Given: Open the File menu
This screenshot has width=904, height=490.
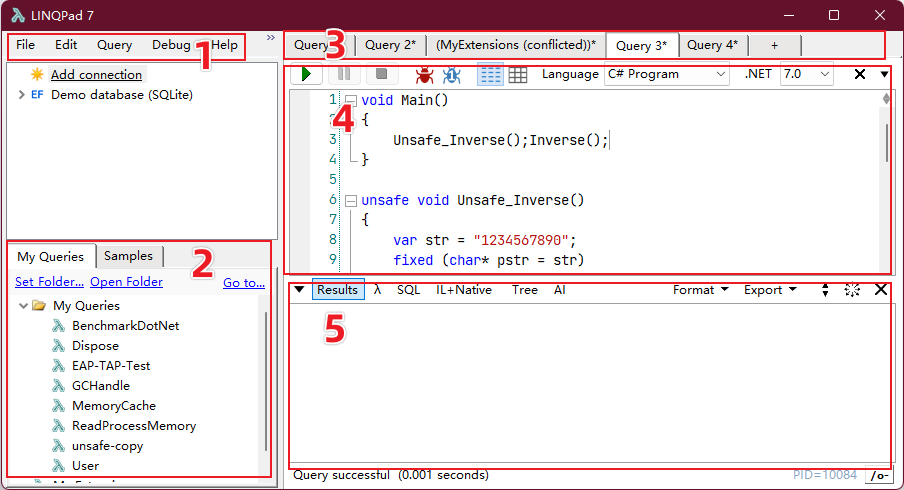Looking at the screenshot, I should [x=25, y=45].
